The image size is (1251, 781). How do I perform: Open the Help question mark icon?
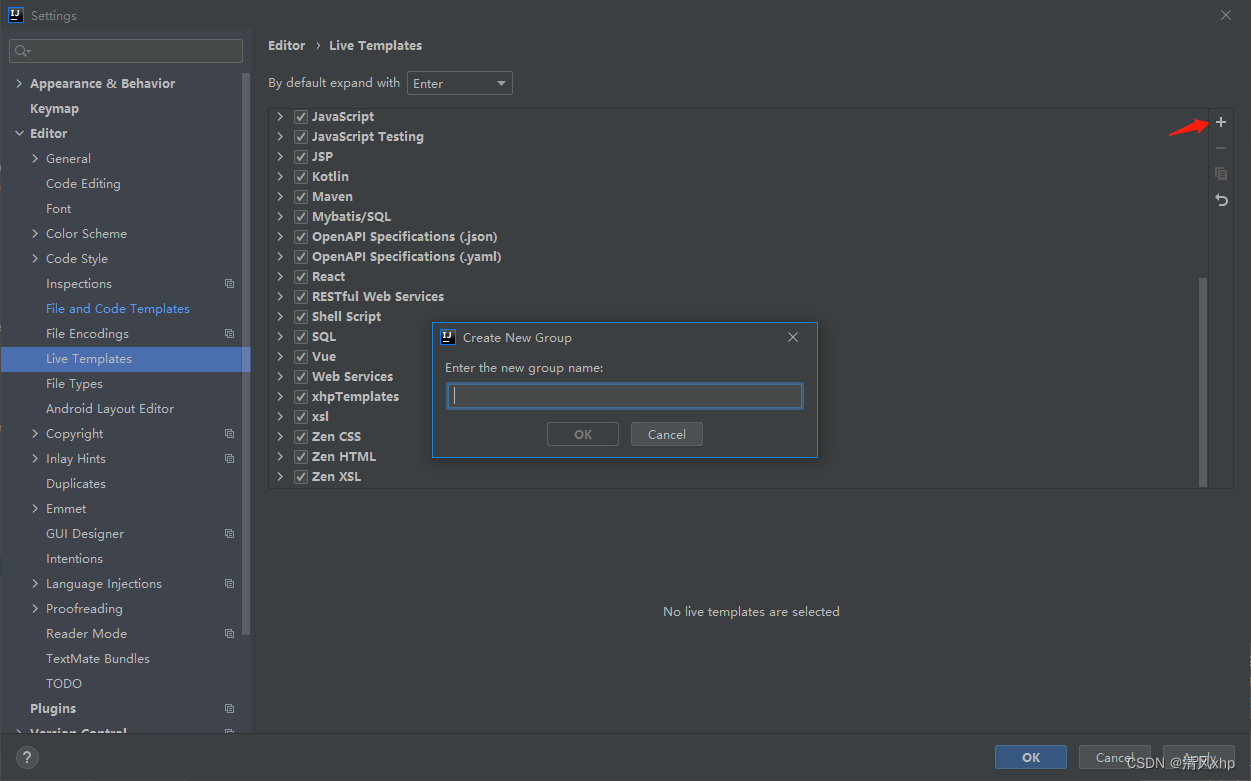[27, 757]
